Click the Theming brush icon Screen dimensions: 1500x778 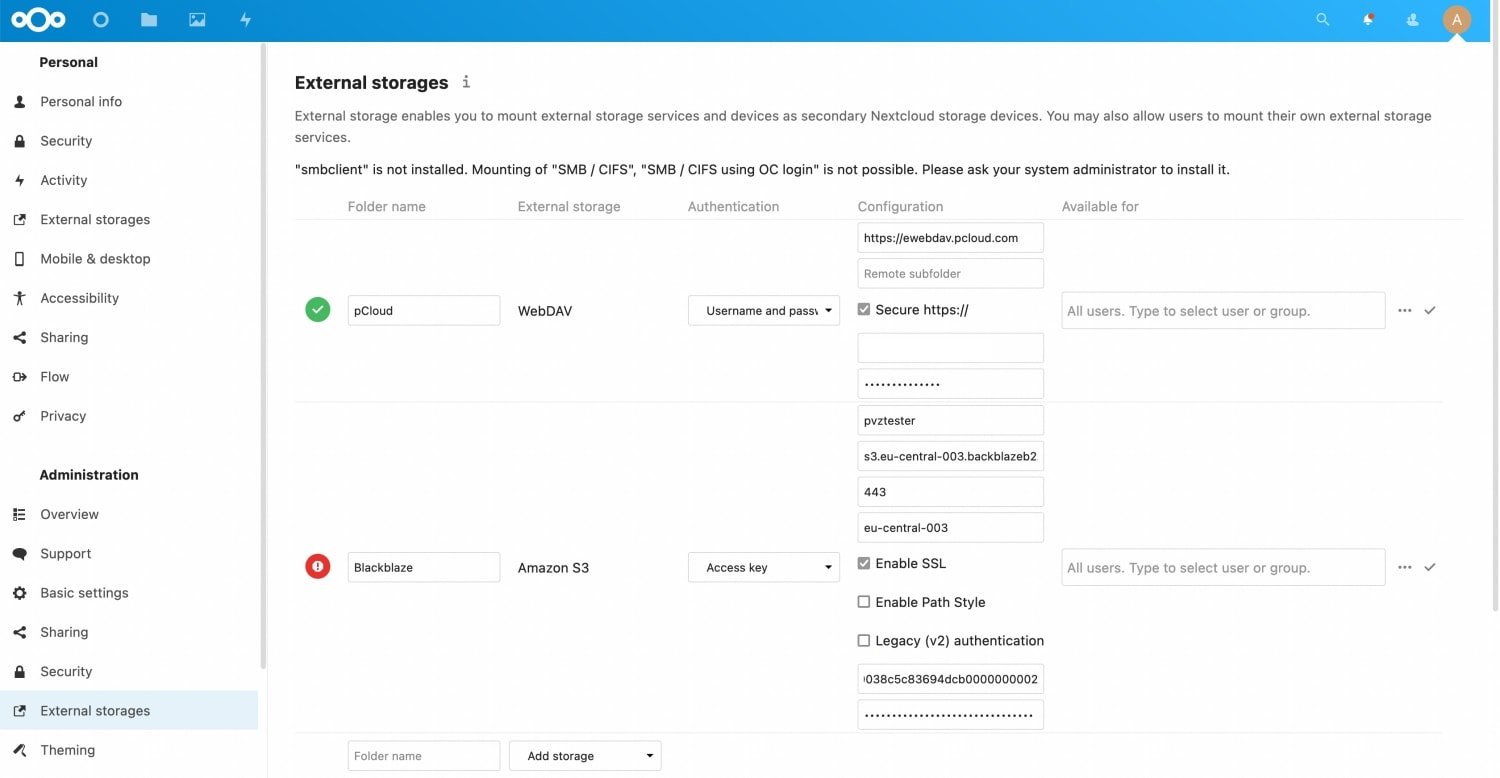[19, 750]
